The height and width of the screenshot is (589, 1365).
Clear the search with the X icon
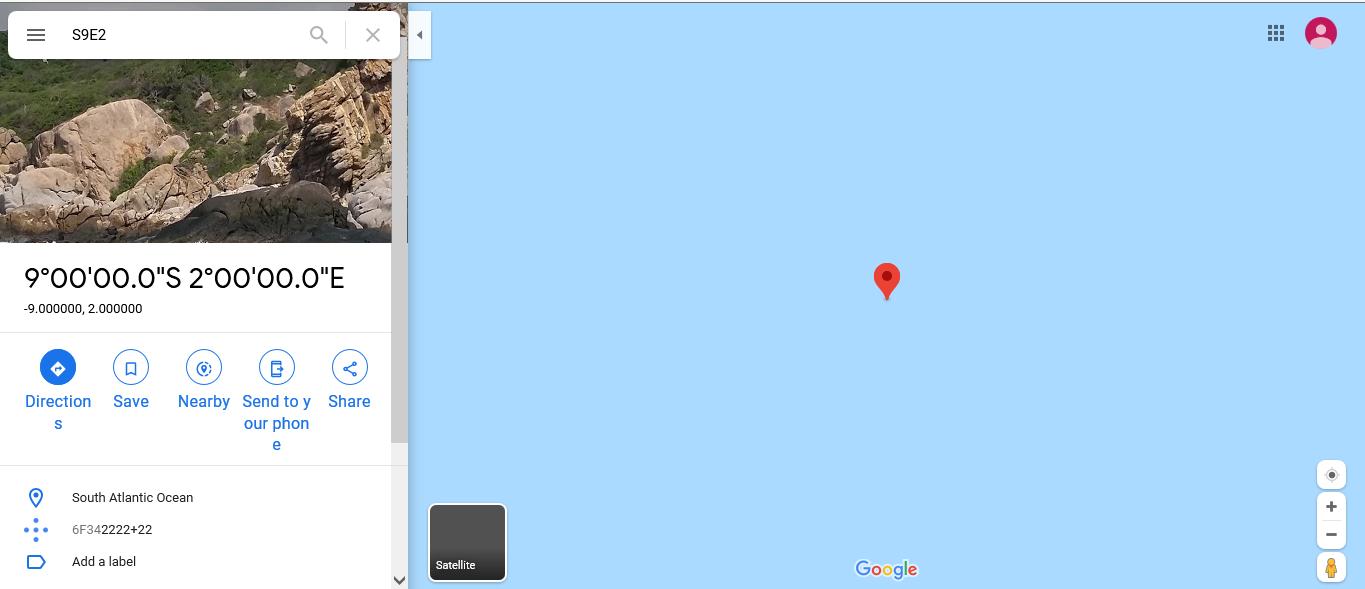tap(373, 35)
